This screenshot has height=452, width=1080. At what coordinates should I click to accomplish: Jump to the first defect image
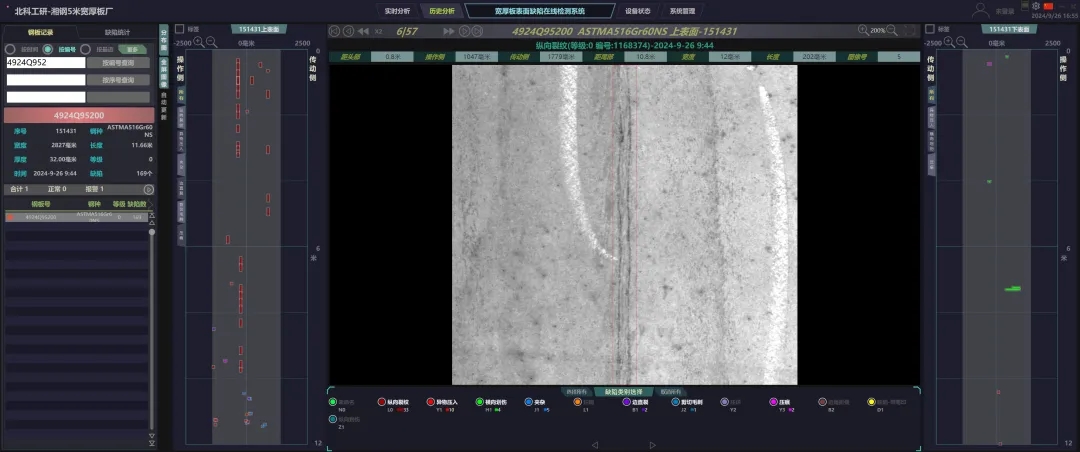tap(335, 31)
